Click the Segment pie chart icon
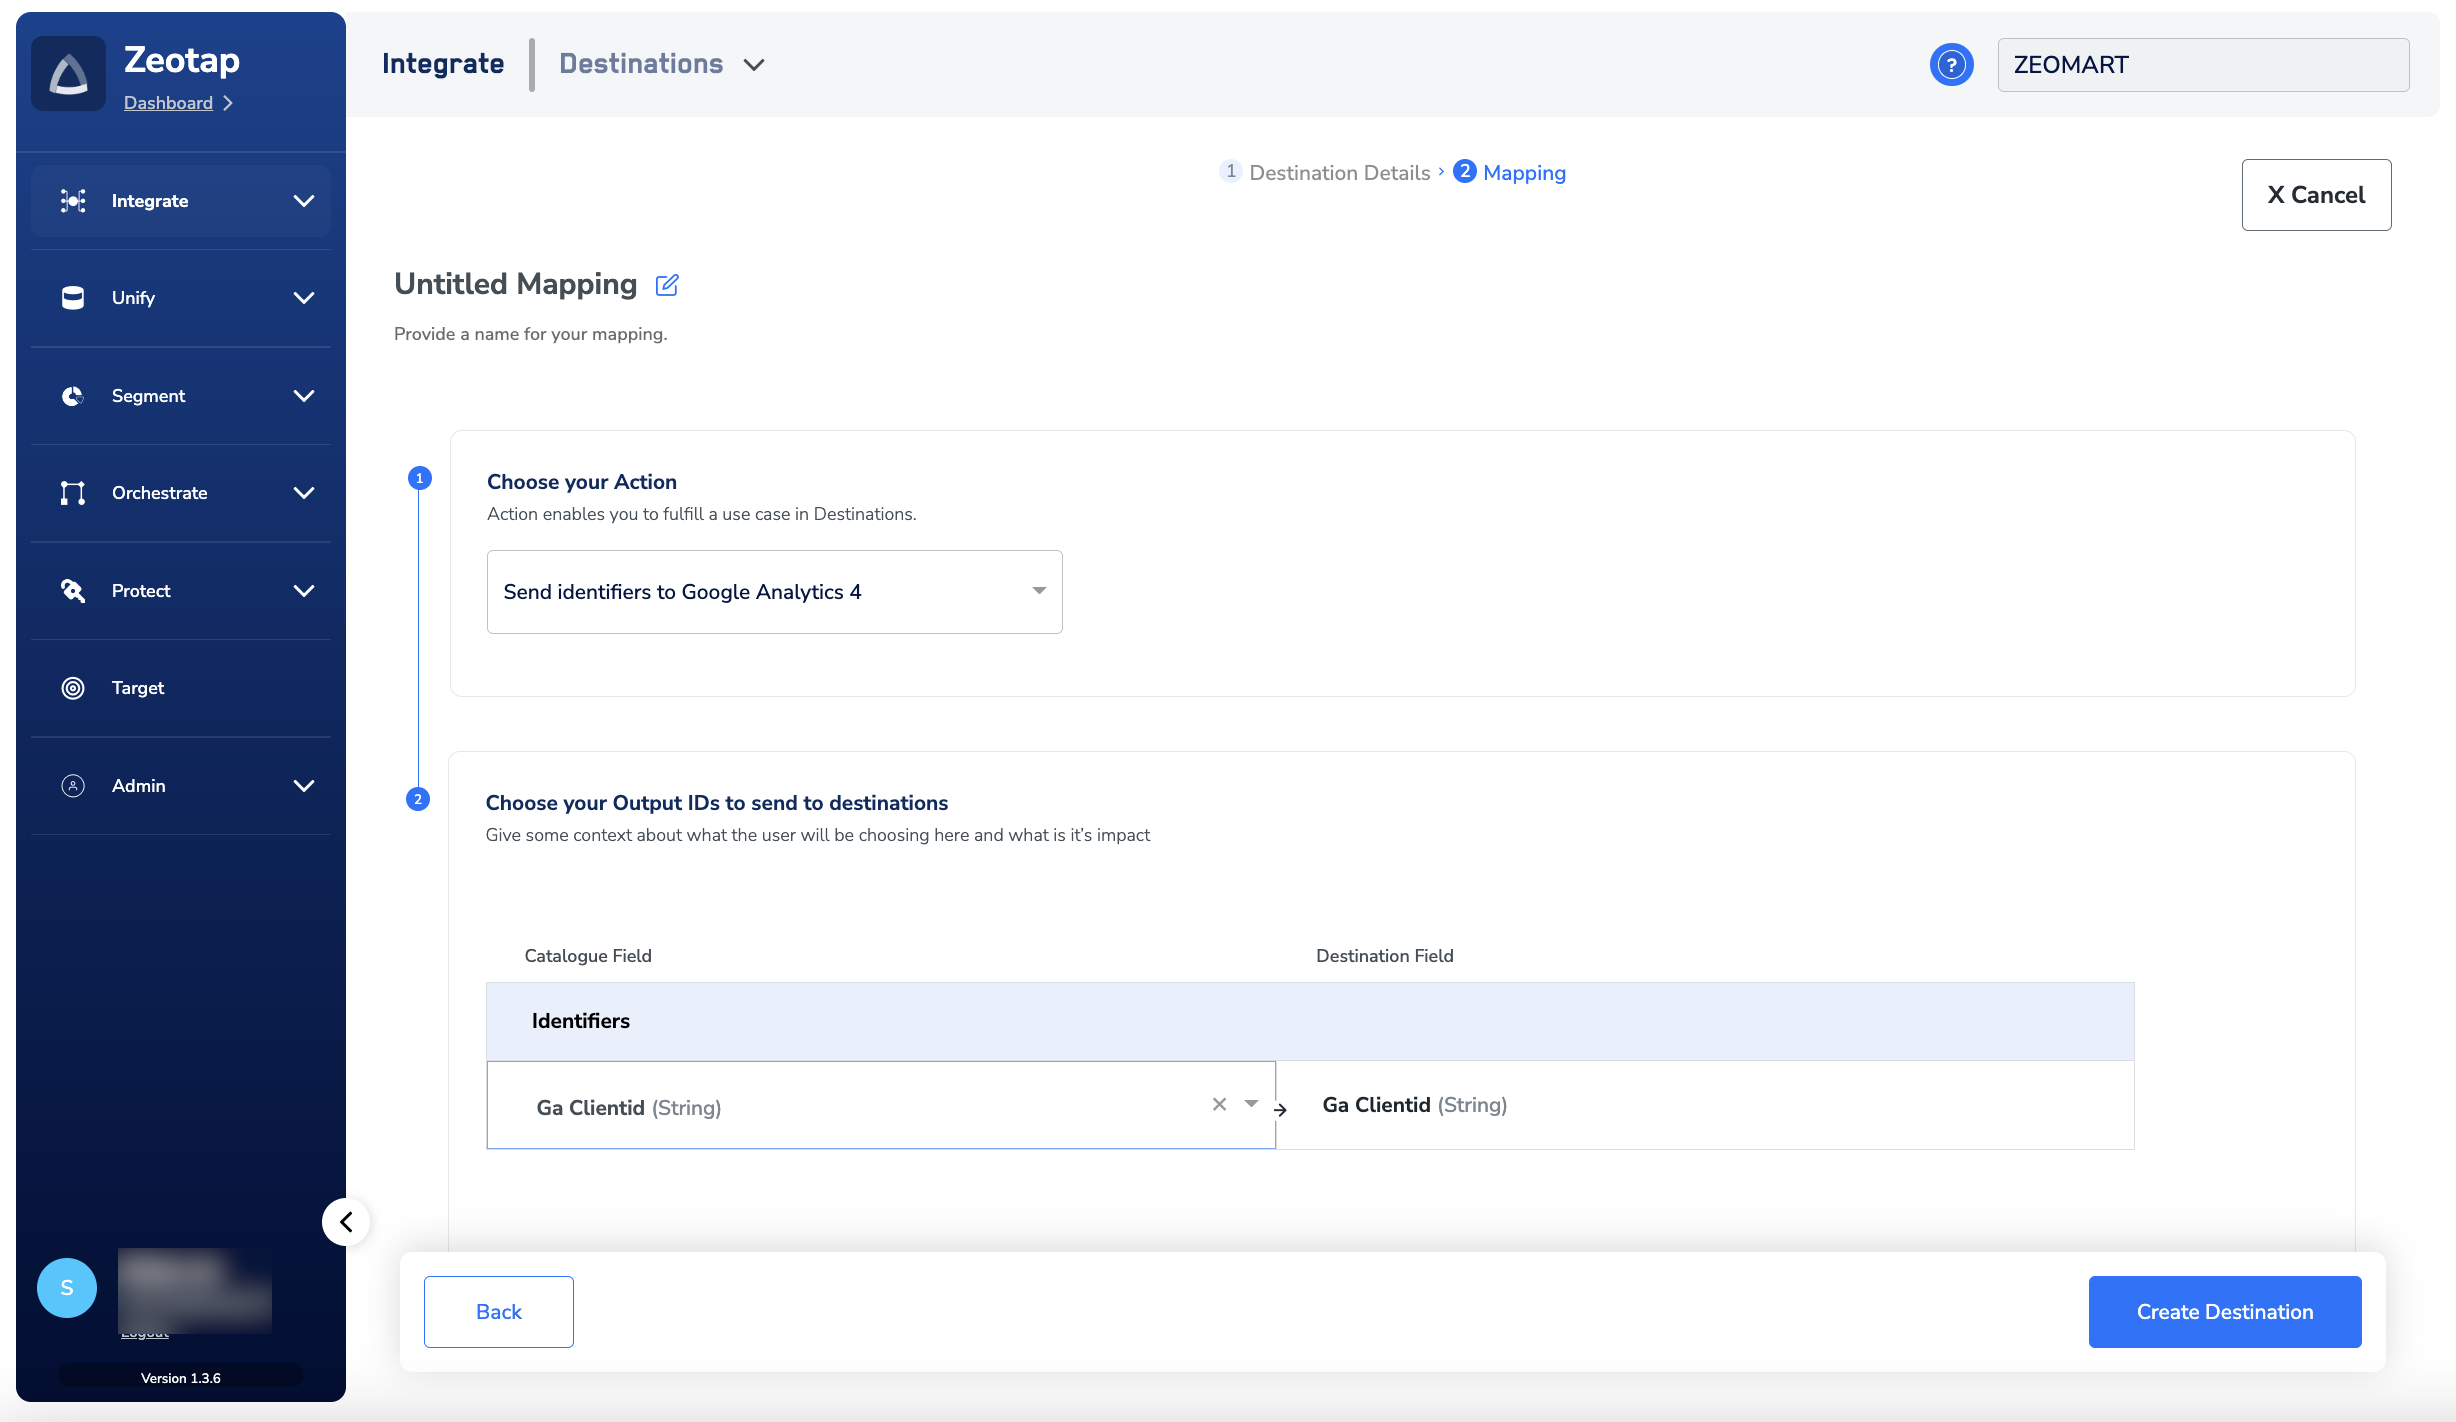The image size is (2456, 1422). [x=73, y=396]
